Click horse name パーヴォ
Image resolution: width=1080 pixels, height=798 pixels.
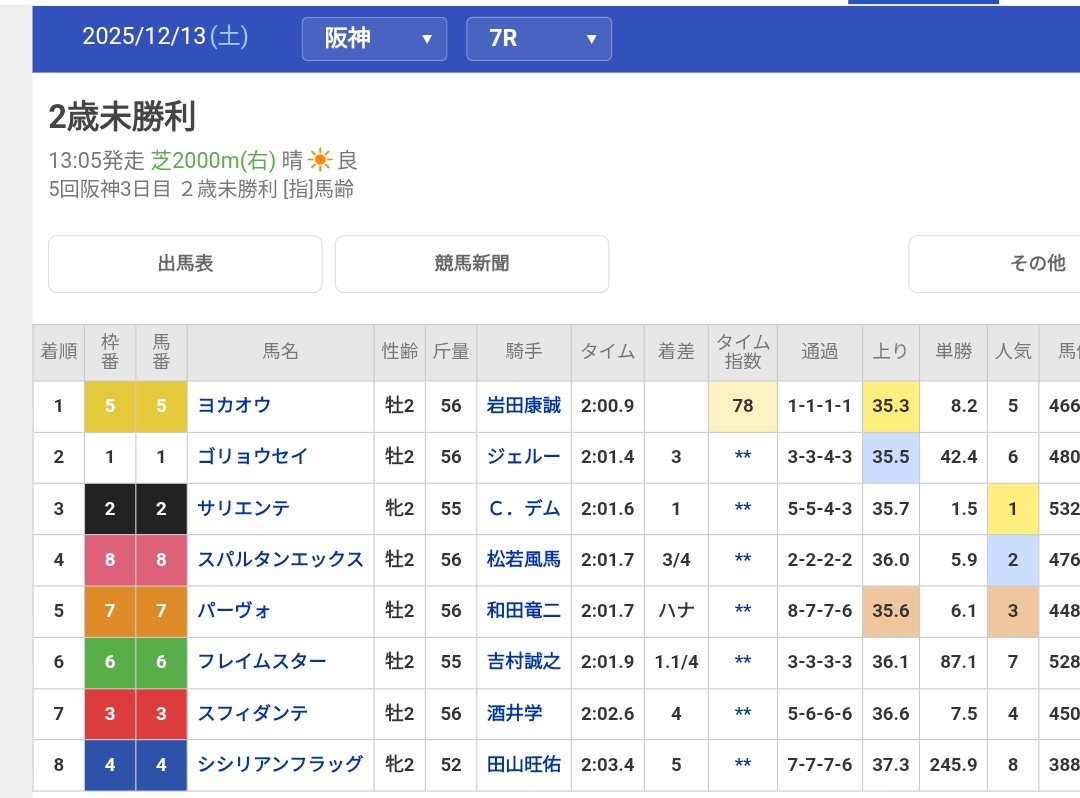pos(235,610)
